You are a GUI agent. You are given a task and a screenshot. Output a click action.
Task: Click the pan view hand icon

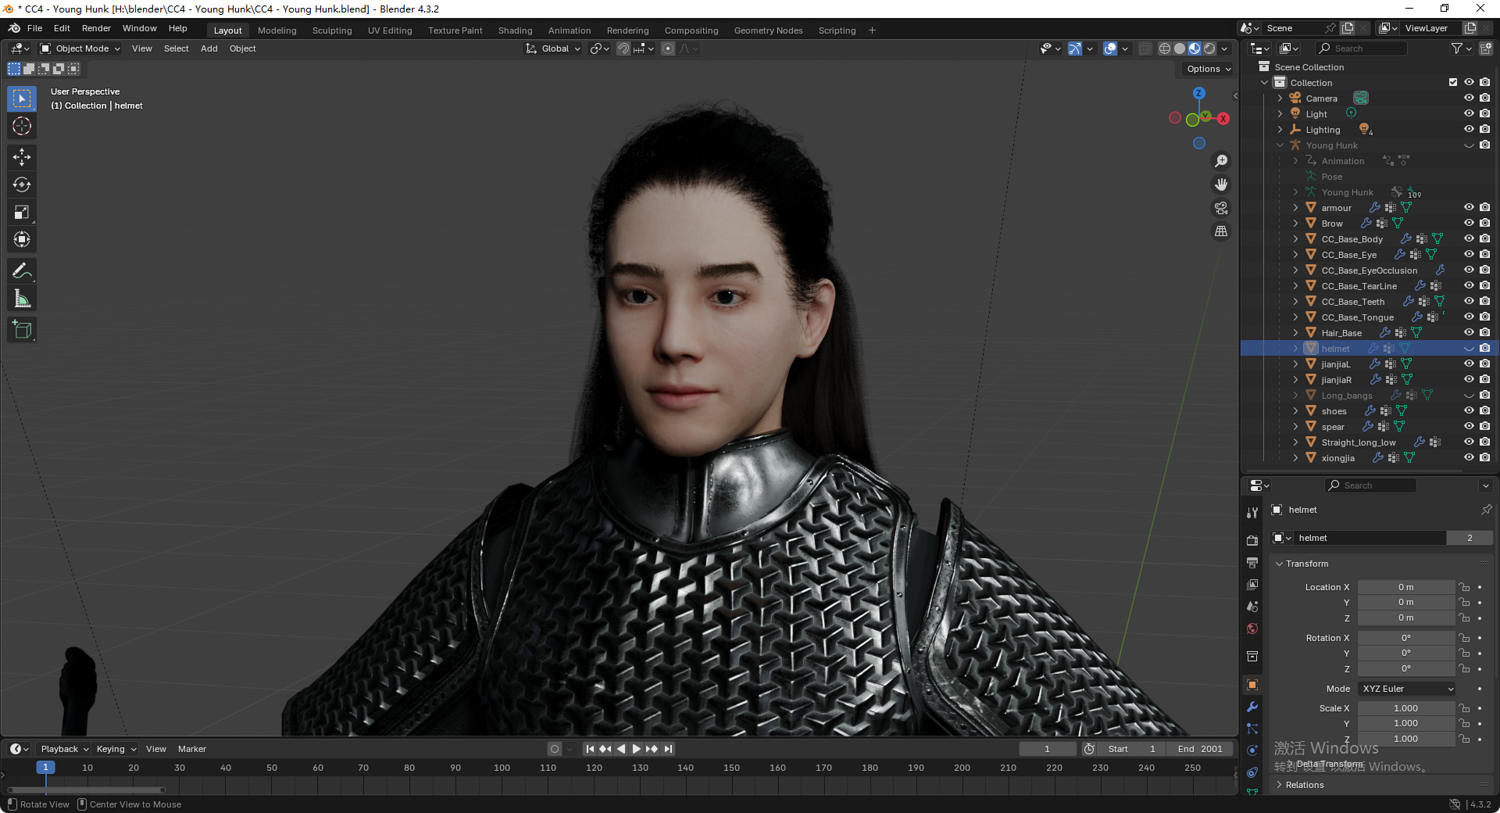pos(1221,185)
